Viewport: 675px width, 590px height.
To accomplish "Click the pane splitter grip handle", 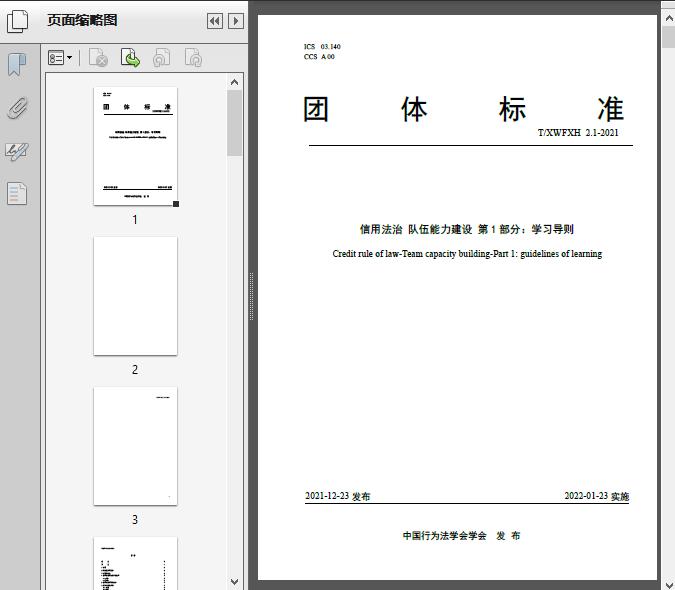I will (251, 296).
